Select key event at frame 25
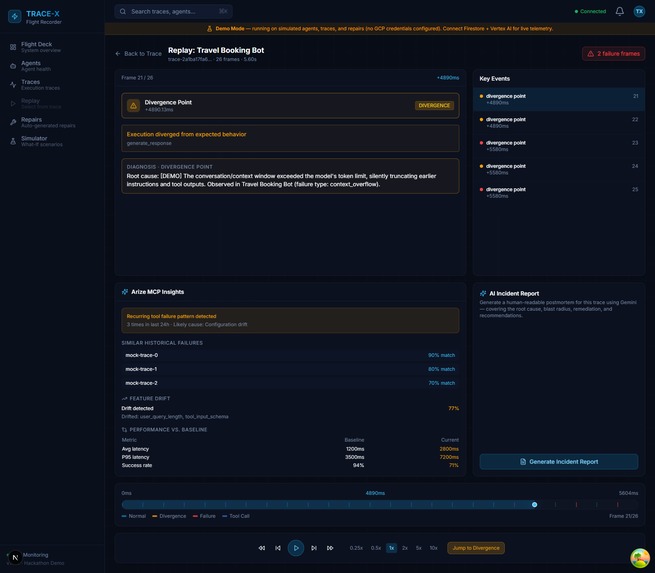 [559, 193]
